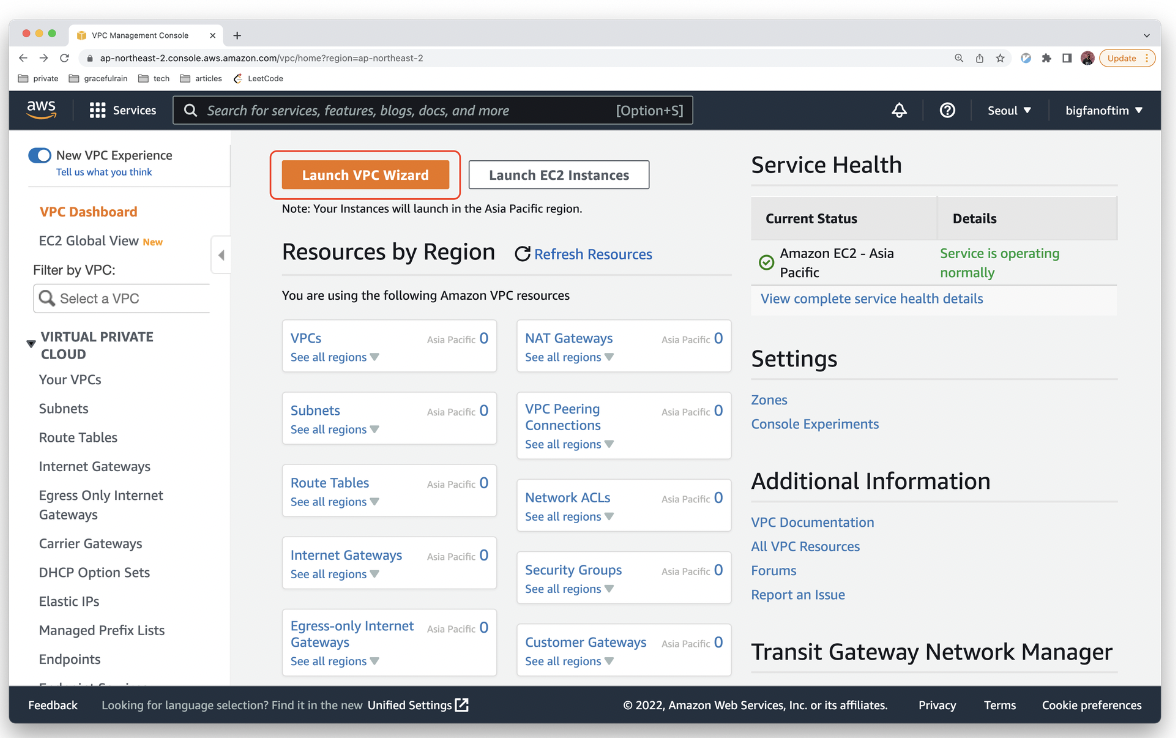Open the help question mark icon
The width and height of the screenshot is (1176, 738).
(947, 110)
